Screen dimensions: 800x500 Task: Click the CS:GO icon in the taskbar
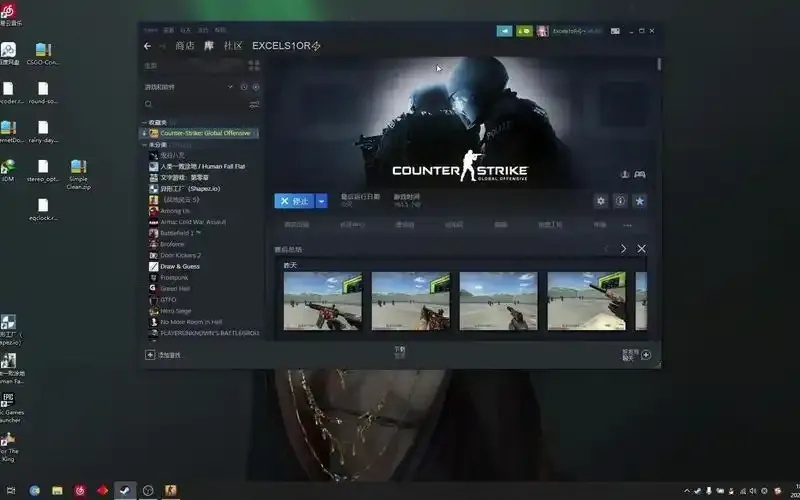[170, 490]
